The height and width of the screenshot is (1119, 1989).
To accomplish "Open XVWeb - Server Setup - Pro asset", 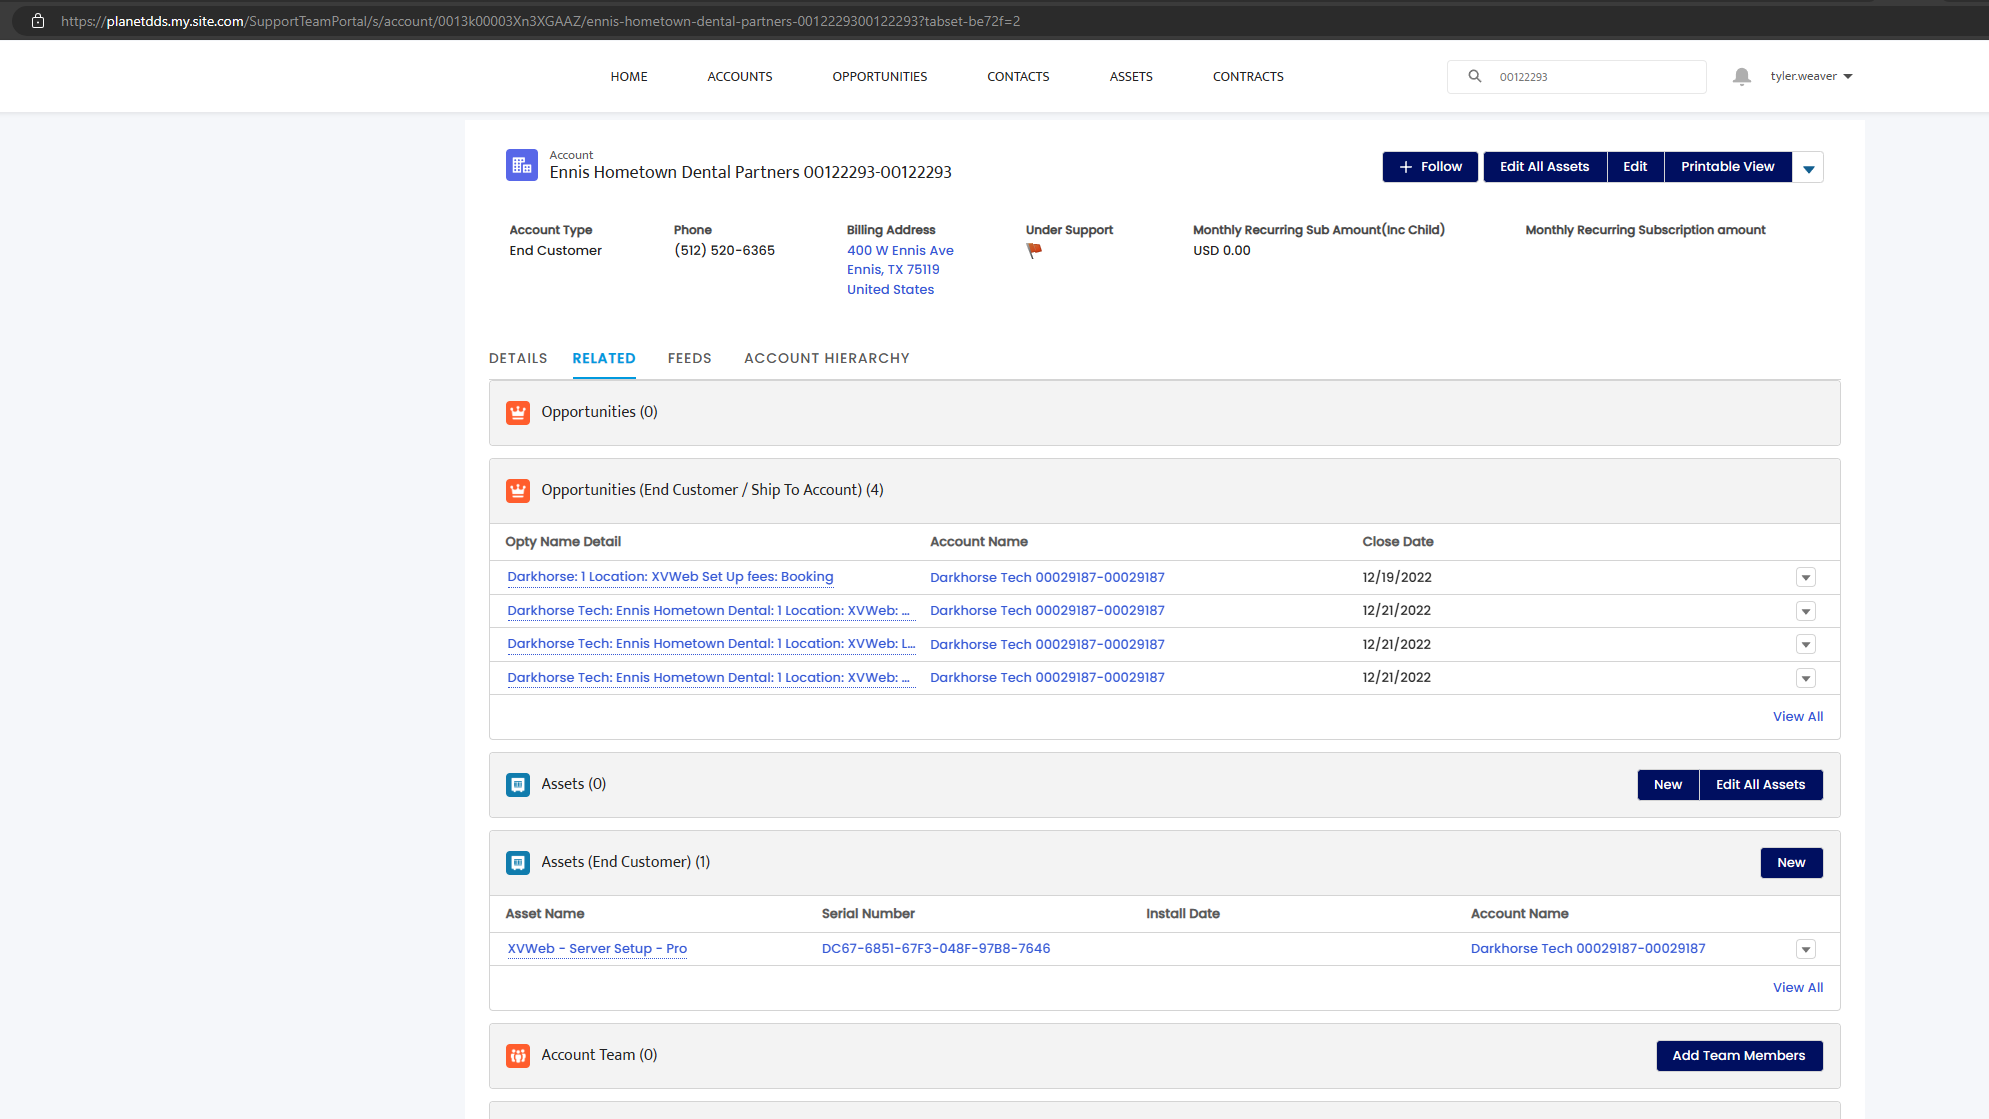I will pos(597,949).
